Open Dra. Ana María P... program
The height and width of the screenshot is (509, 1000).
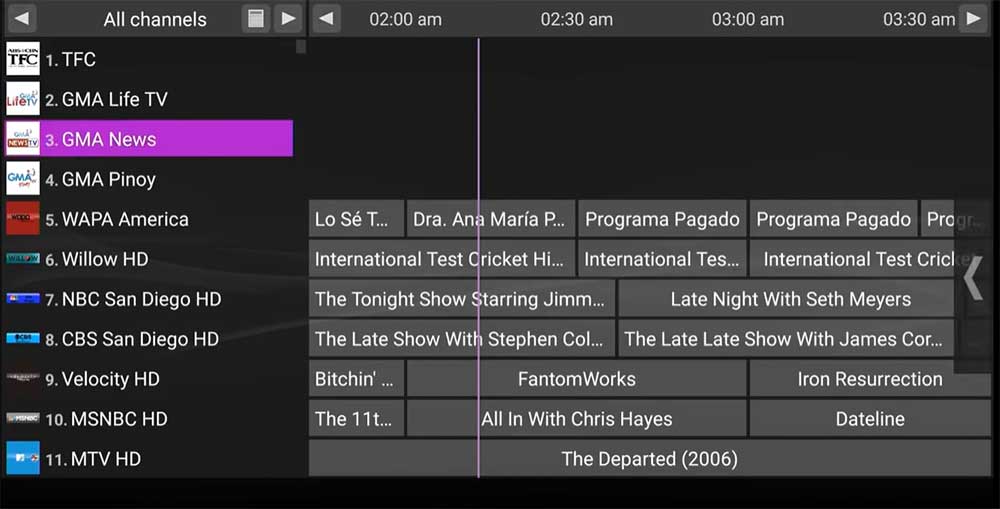[491, 219]
